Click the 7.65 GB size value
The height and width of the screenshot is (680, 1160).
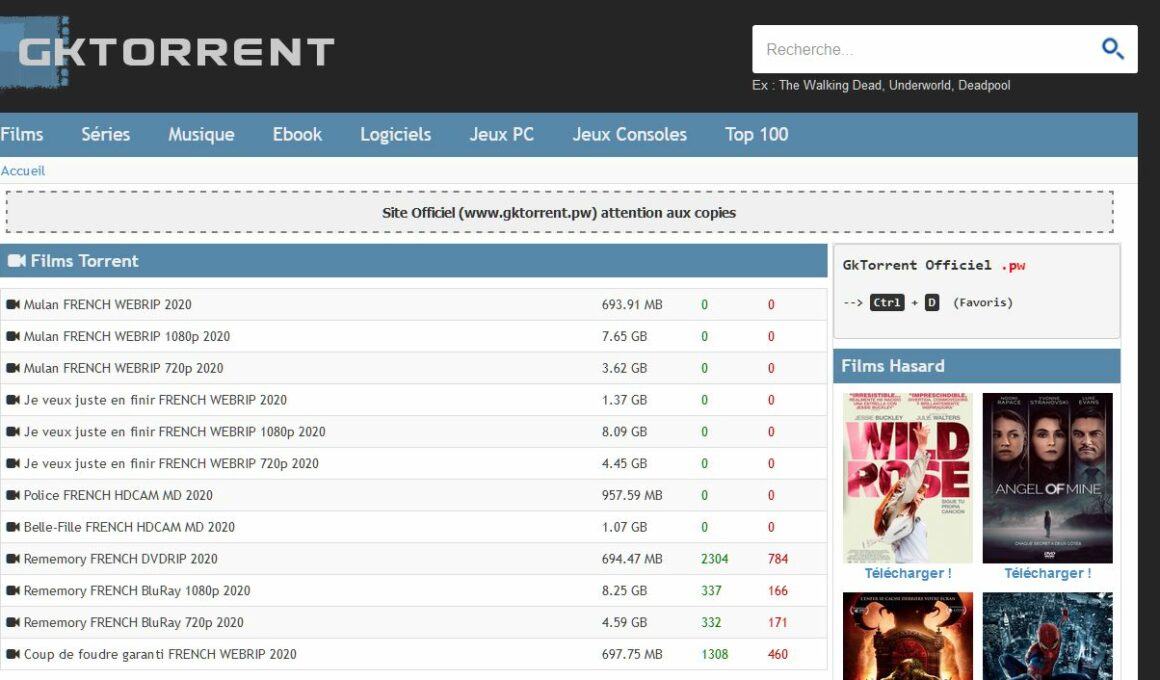[624, 336]
